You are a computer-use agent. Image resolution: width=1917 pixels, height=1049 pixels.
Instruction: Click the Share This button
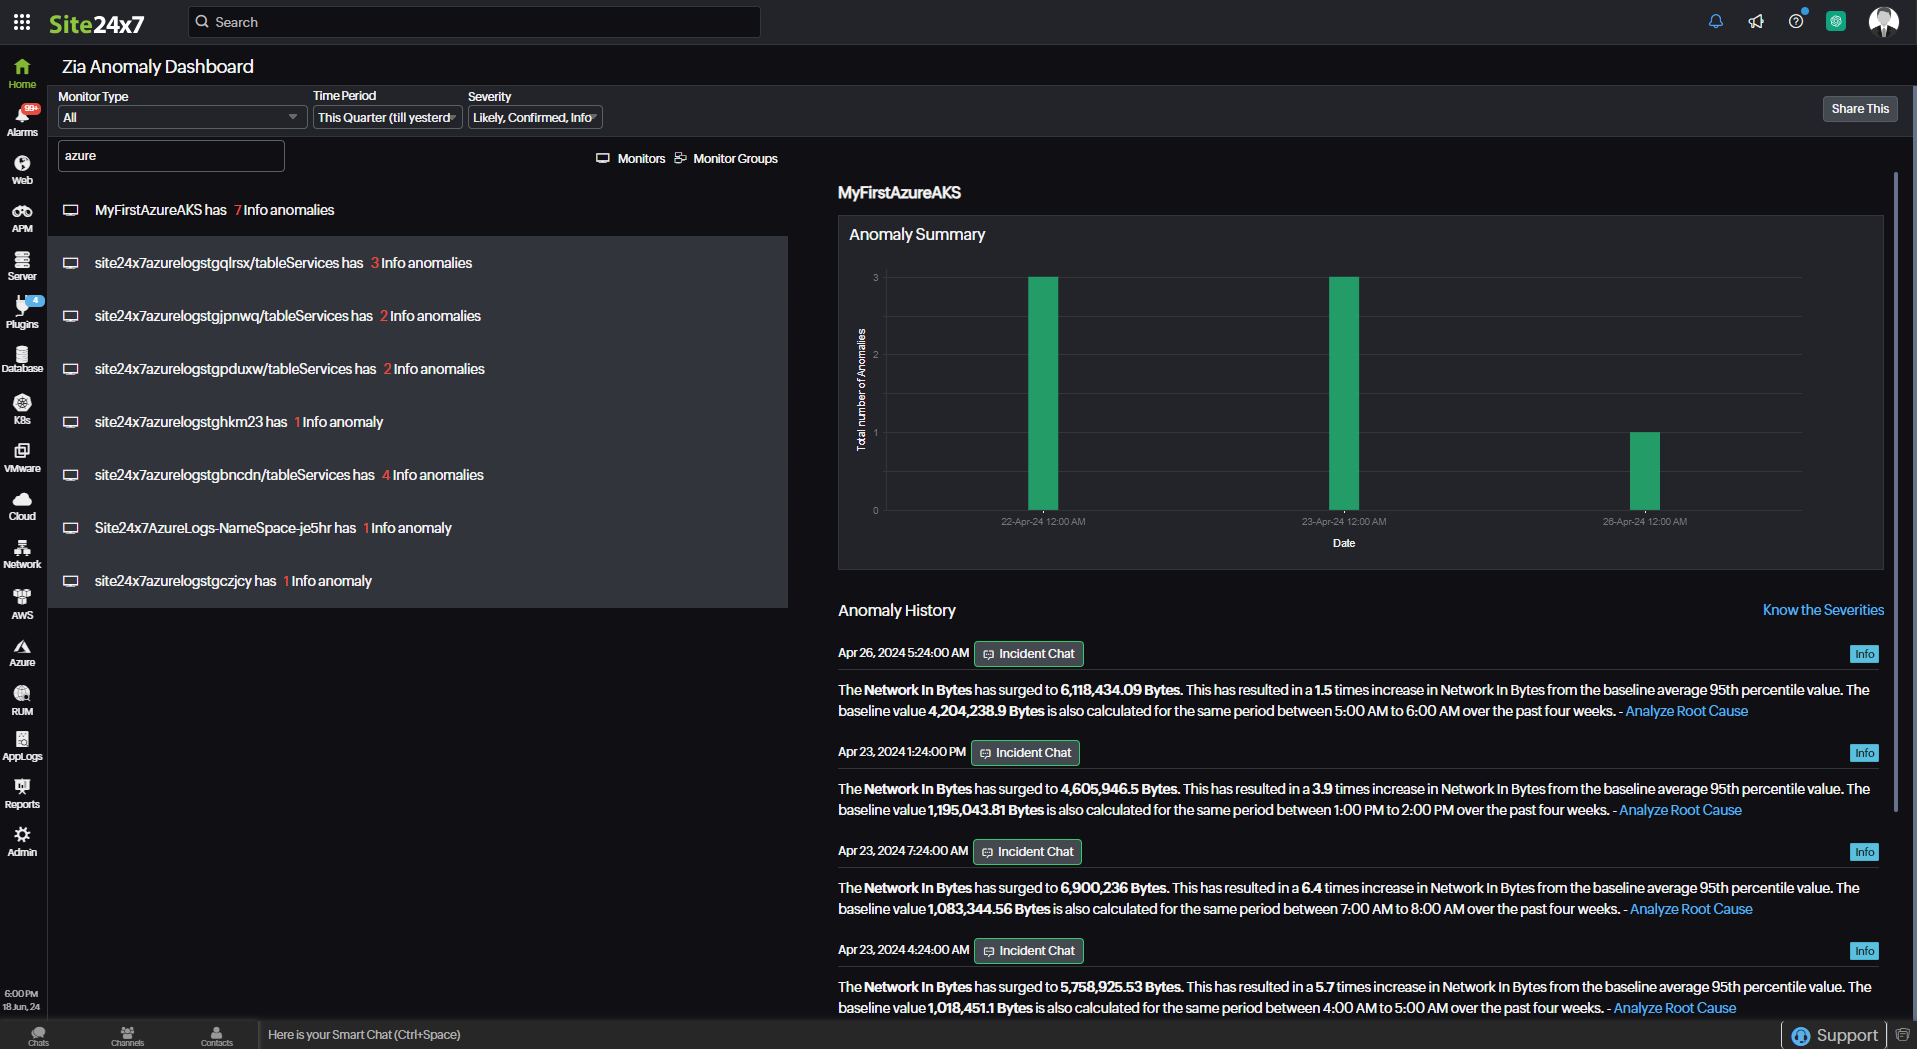pyautogui.click(x=1859, y=109)
